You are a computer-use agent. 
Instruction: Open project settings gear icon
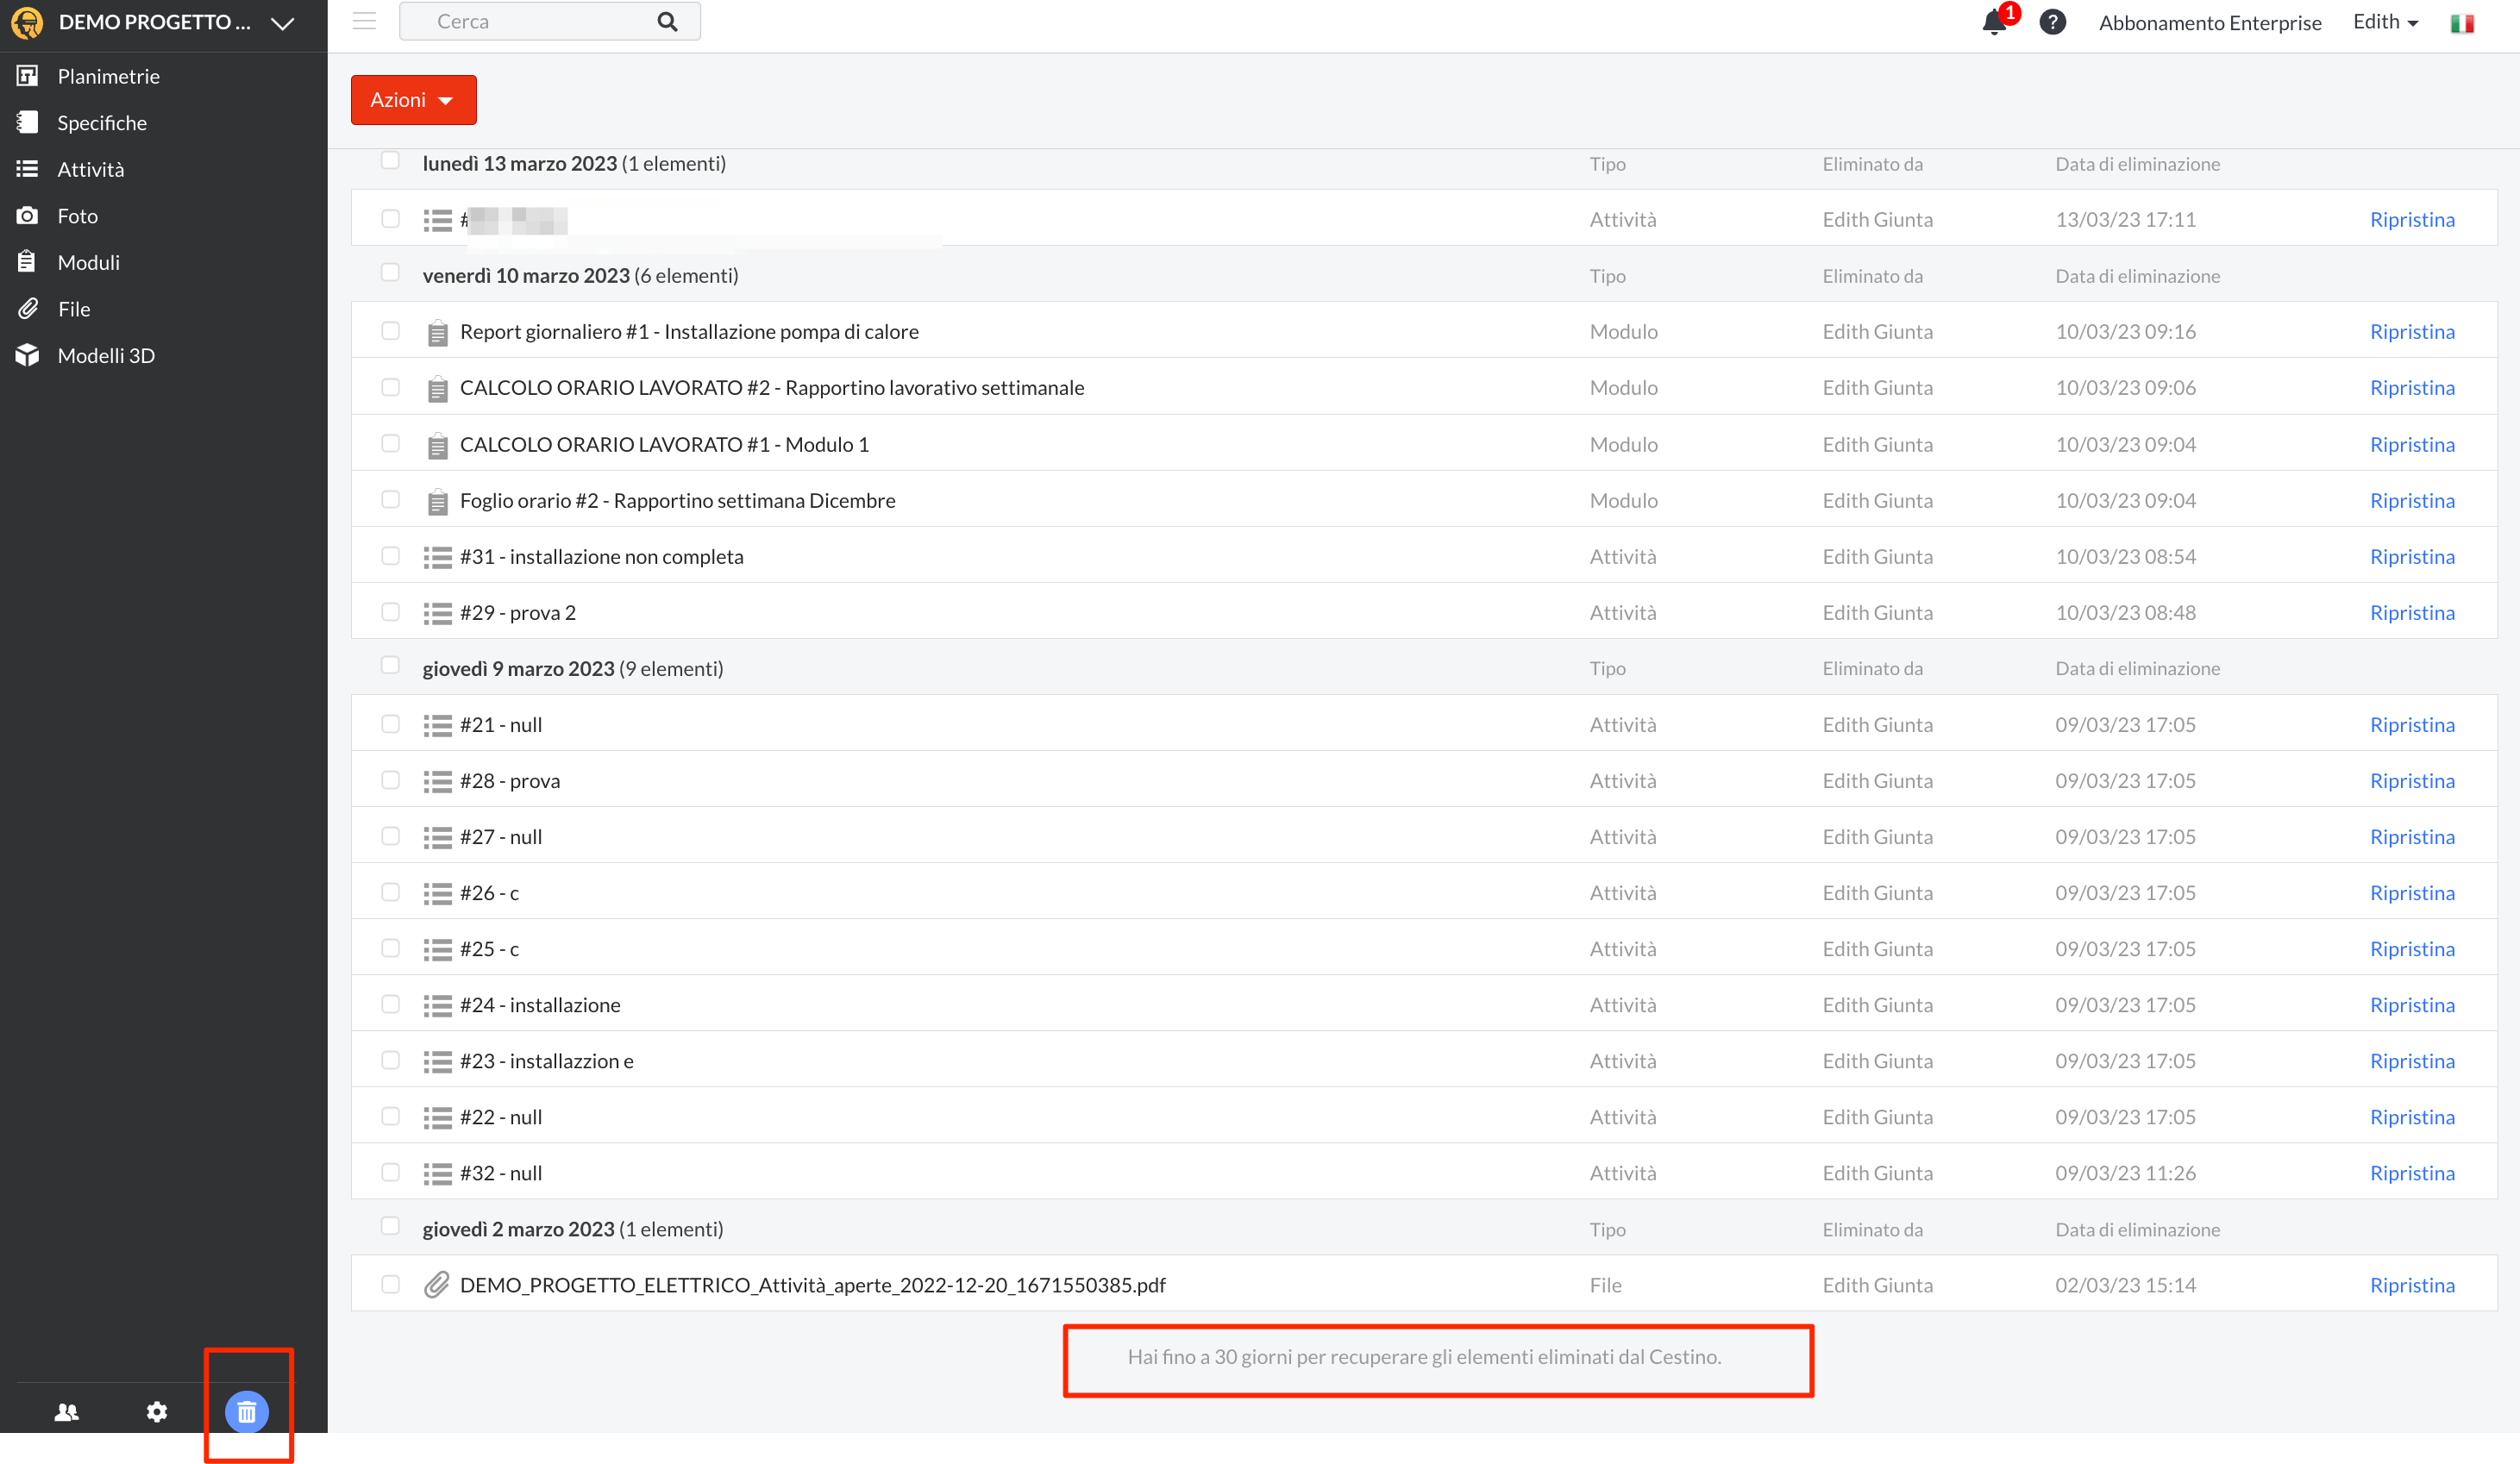coord(157,1411)
